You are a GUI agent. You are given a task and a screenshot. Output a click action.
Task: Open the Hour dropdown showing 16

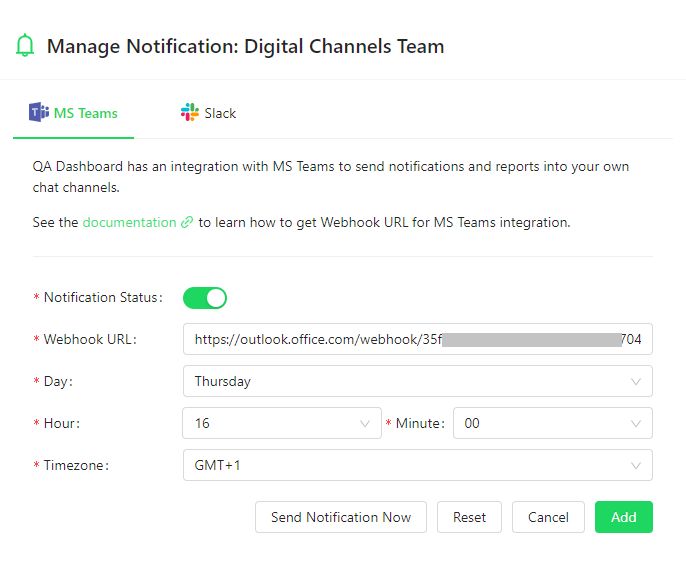282,423
